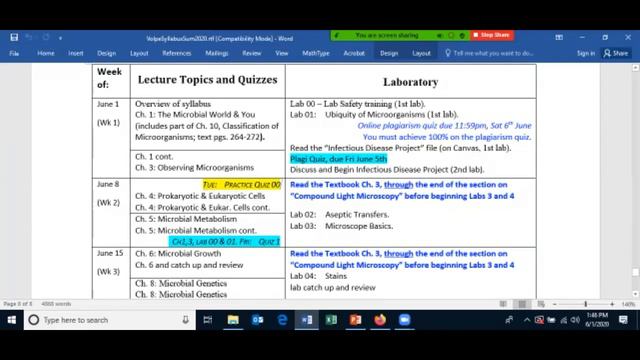Viewport: 640px width, 360px height.
Task: Open File Explorer from taskbar
Action: [233, 320]
